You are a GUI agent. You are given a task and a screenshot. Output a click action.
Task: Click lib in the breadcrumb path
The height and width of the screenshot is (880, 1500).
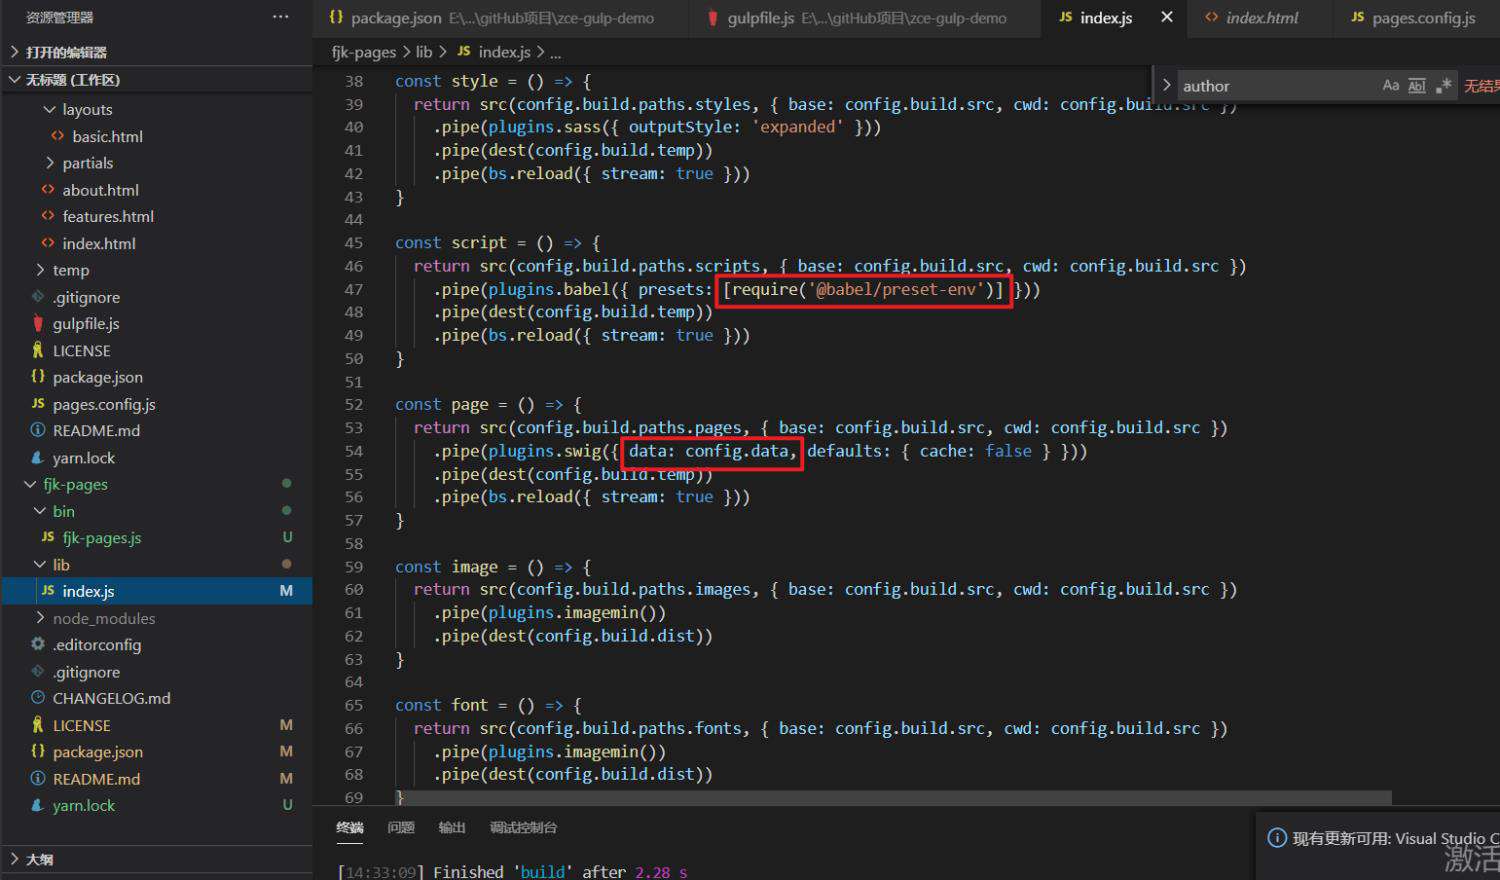coord(424,52)
